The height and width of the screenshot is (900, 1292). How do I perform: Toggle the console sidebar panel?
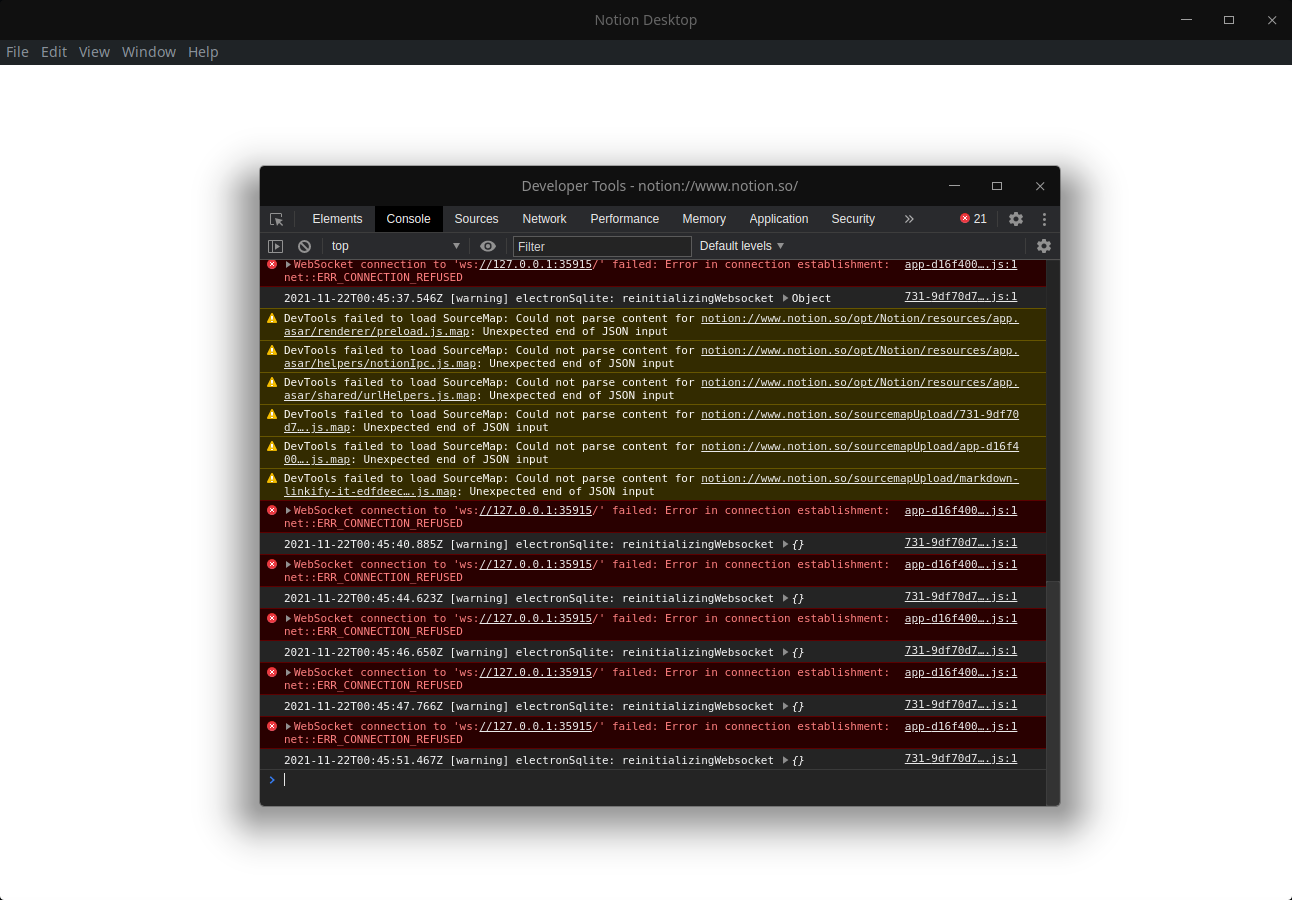[275, 246]
